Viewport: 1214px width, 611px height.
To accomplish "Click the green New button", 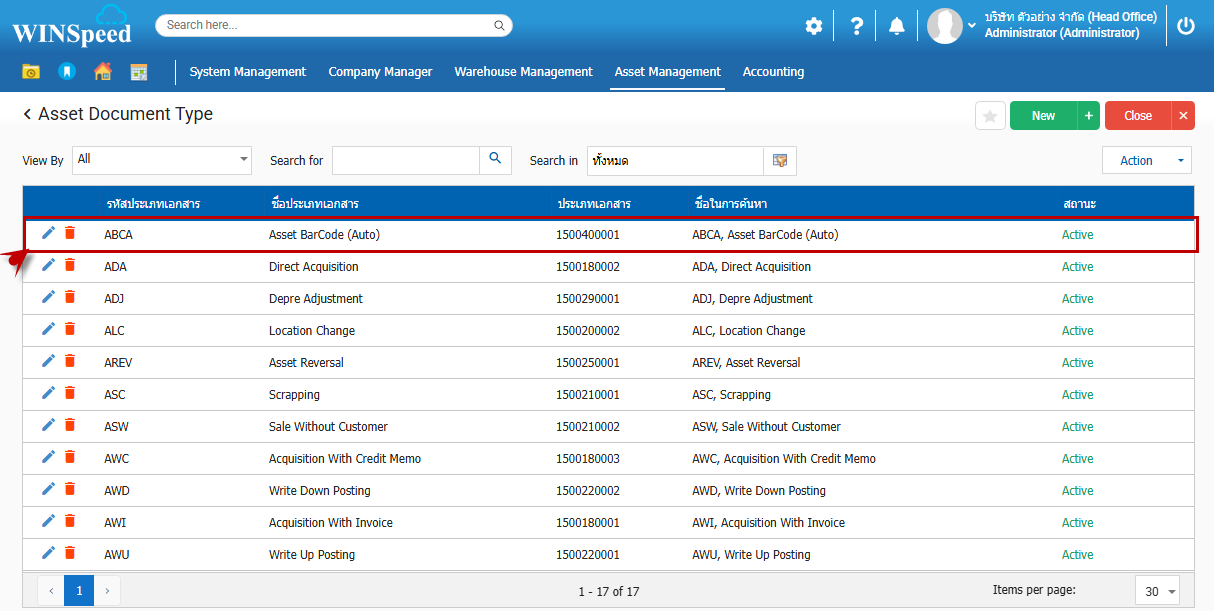I will (x=1043, y=116).
